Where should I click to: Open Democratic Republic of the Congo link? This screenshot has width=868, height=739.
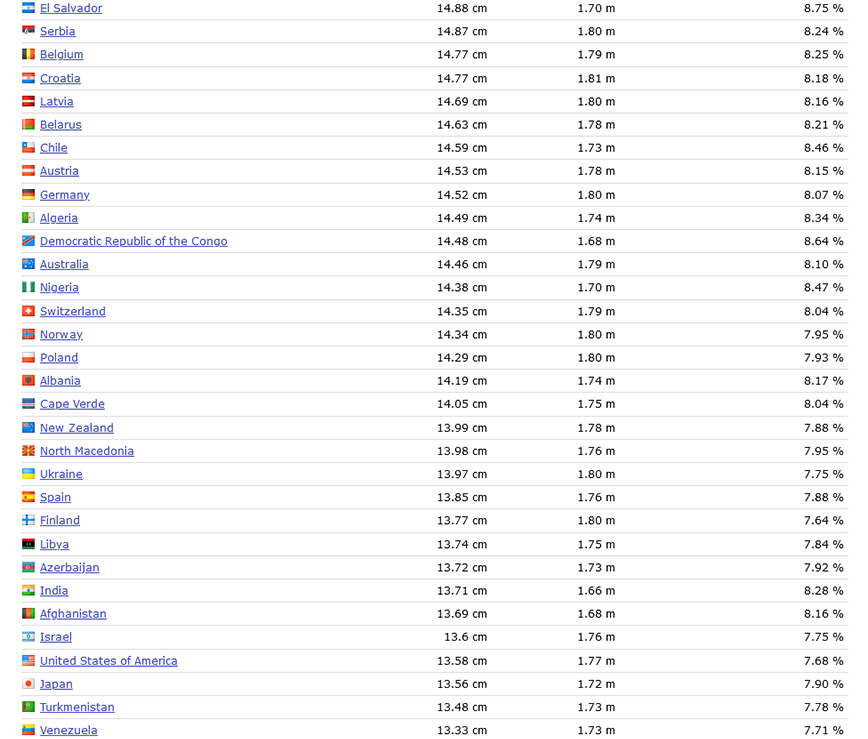(133, 241)
